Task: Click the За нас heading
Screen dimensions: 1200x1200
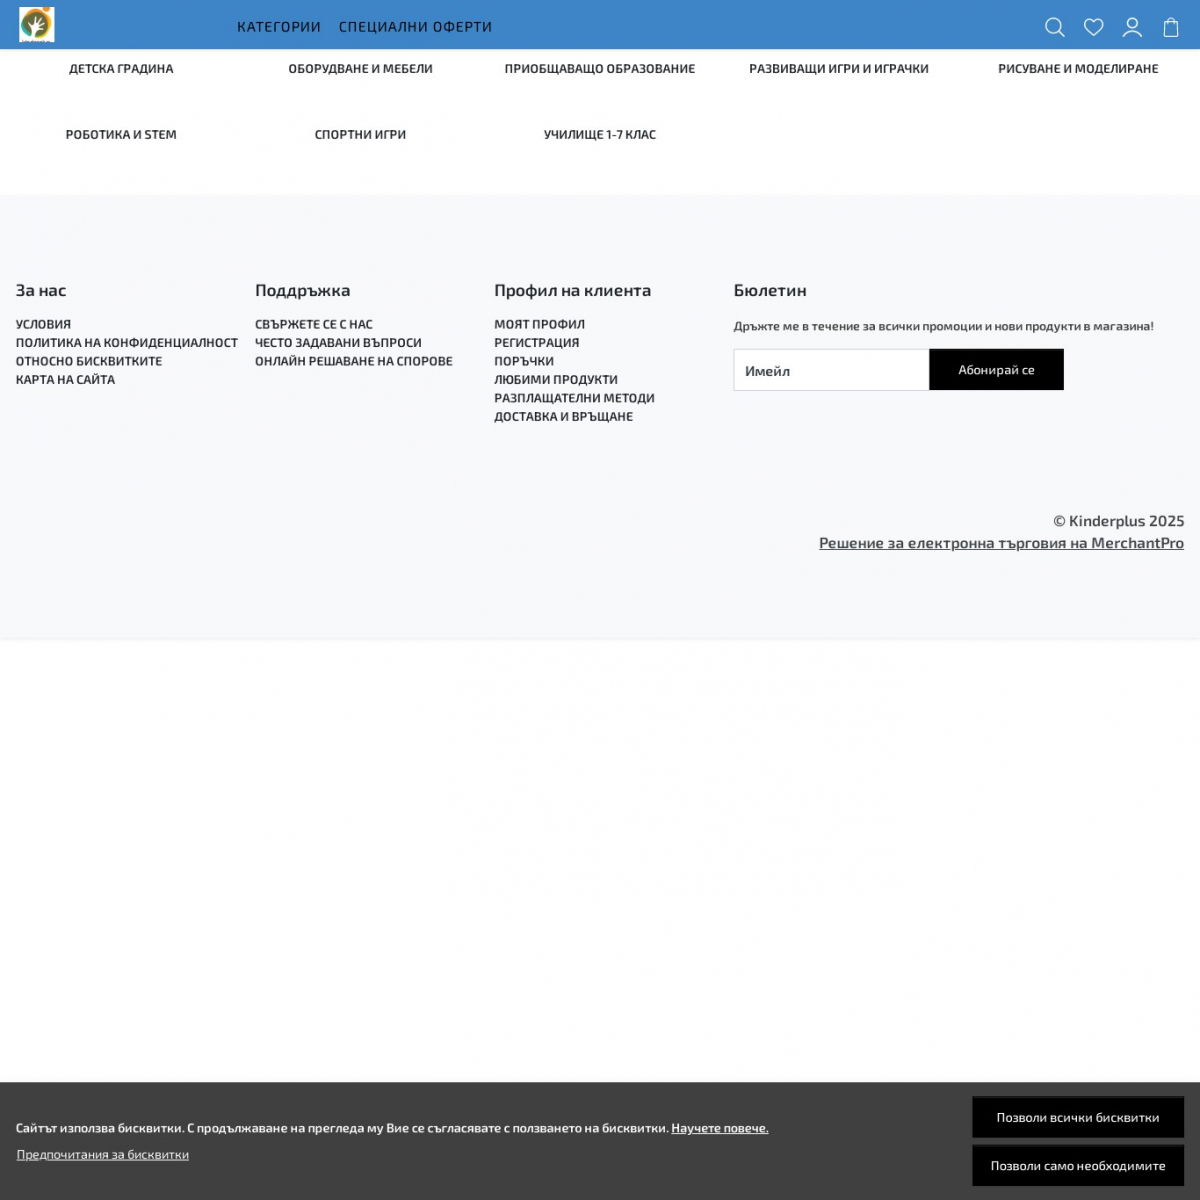Action: (41, 290)
